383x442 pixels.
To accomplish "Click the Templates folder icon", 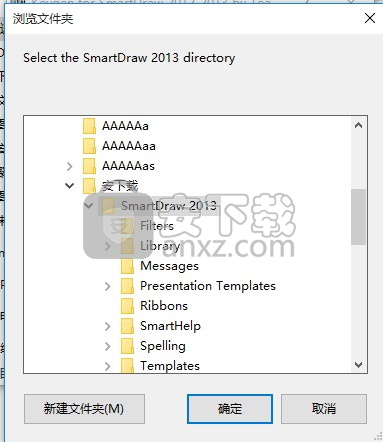I will click(127, 366).
